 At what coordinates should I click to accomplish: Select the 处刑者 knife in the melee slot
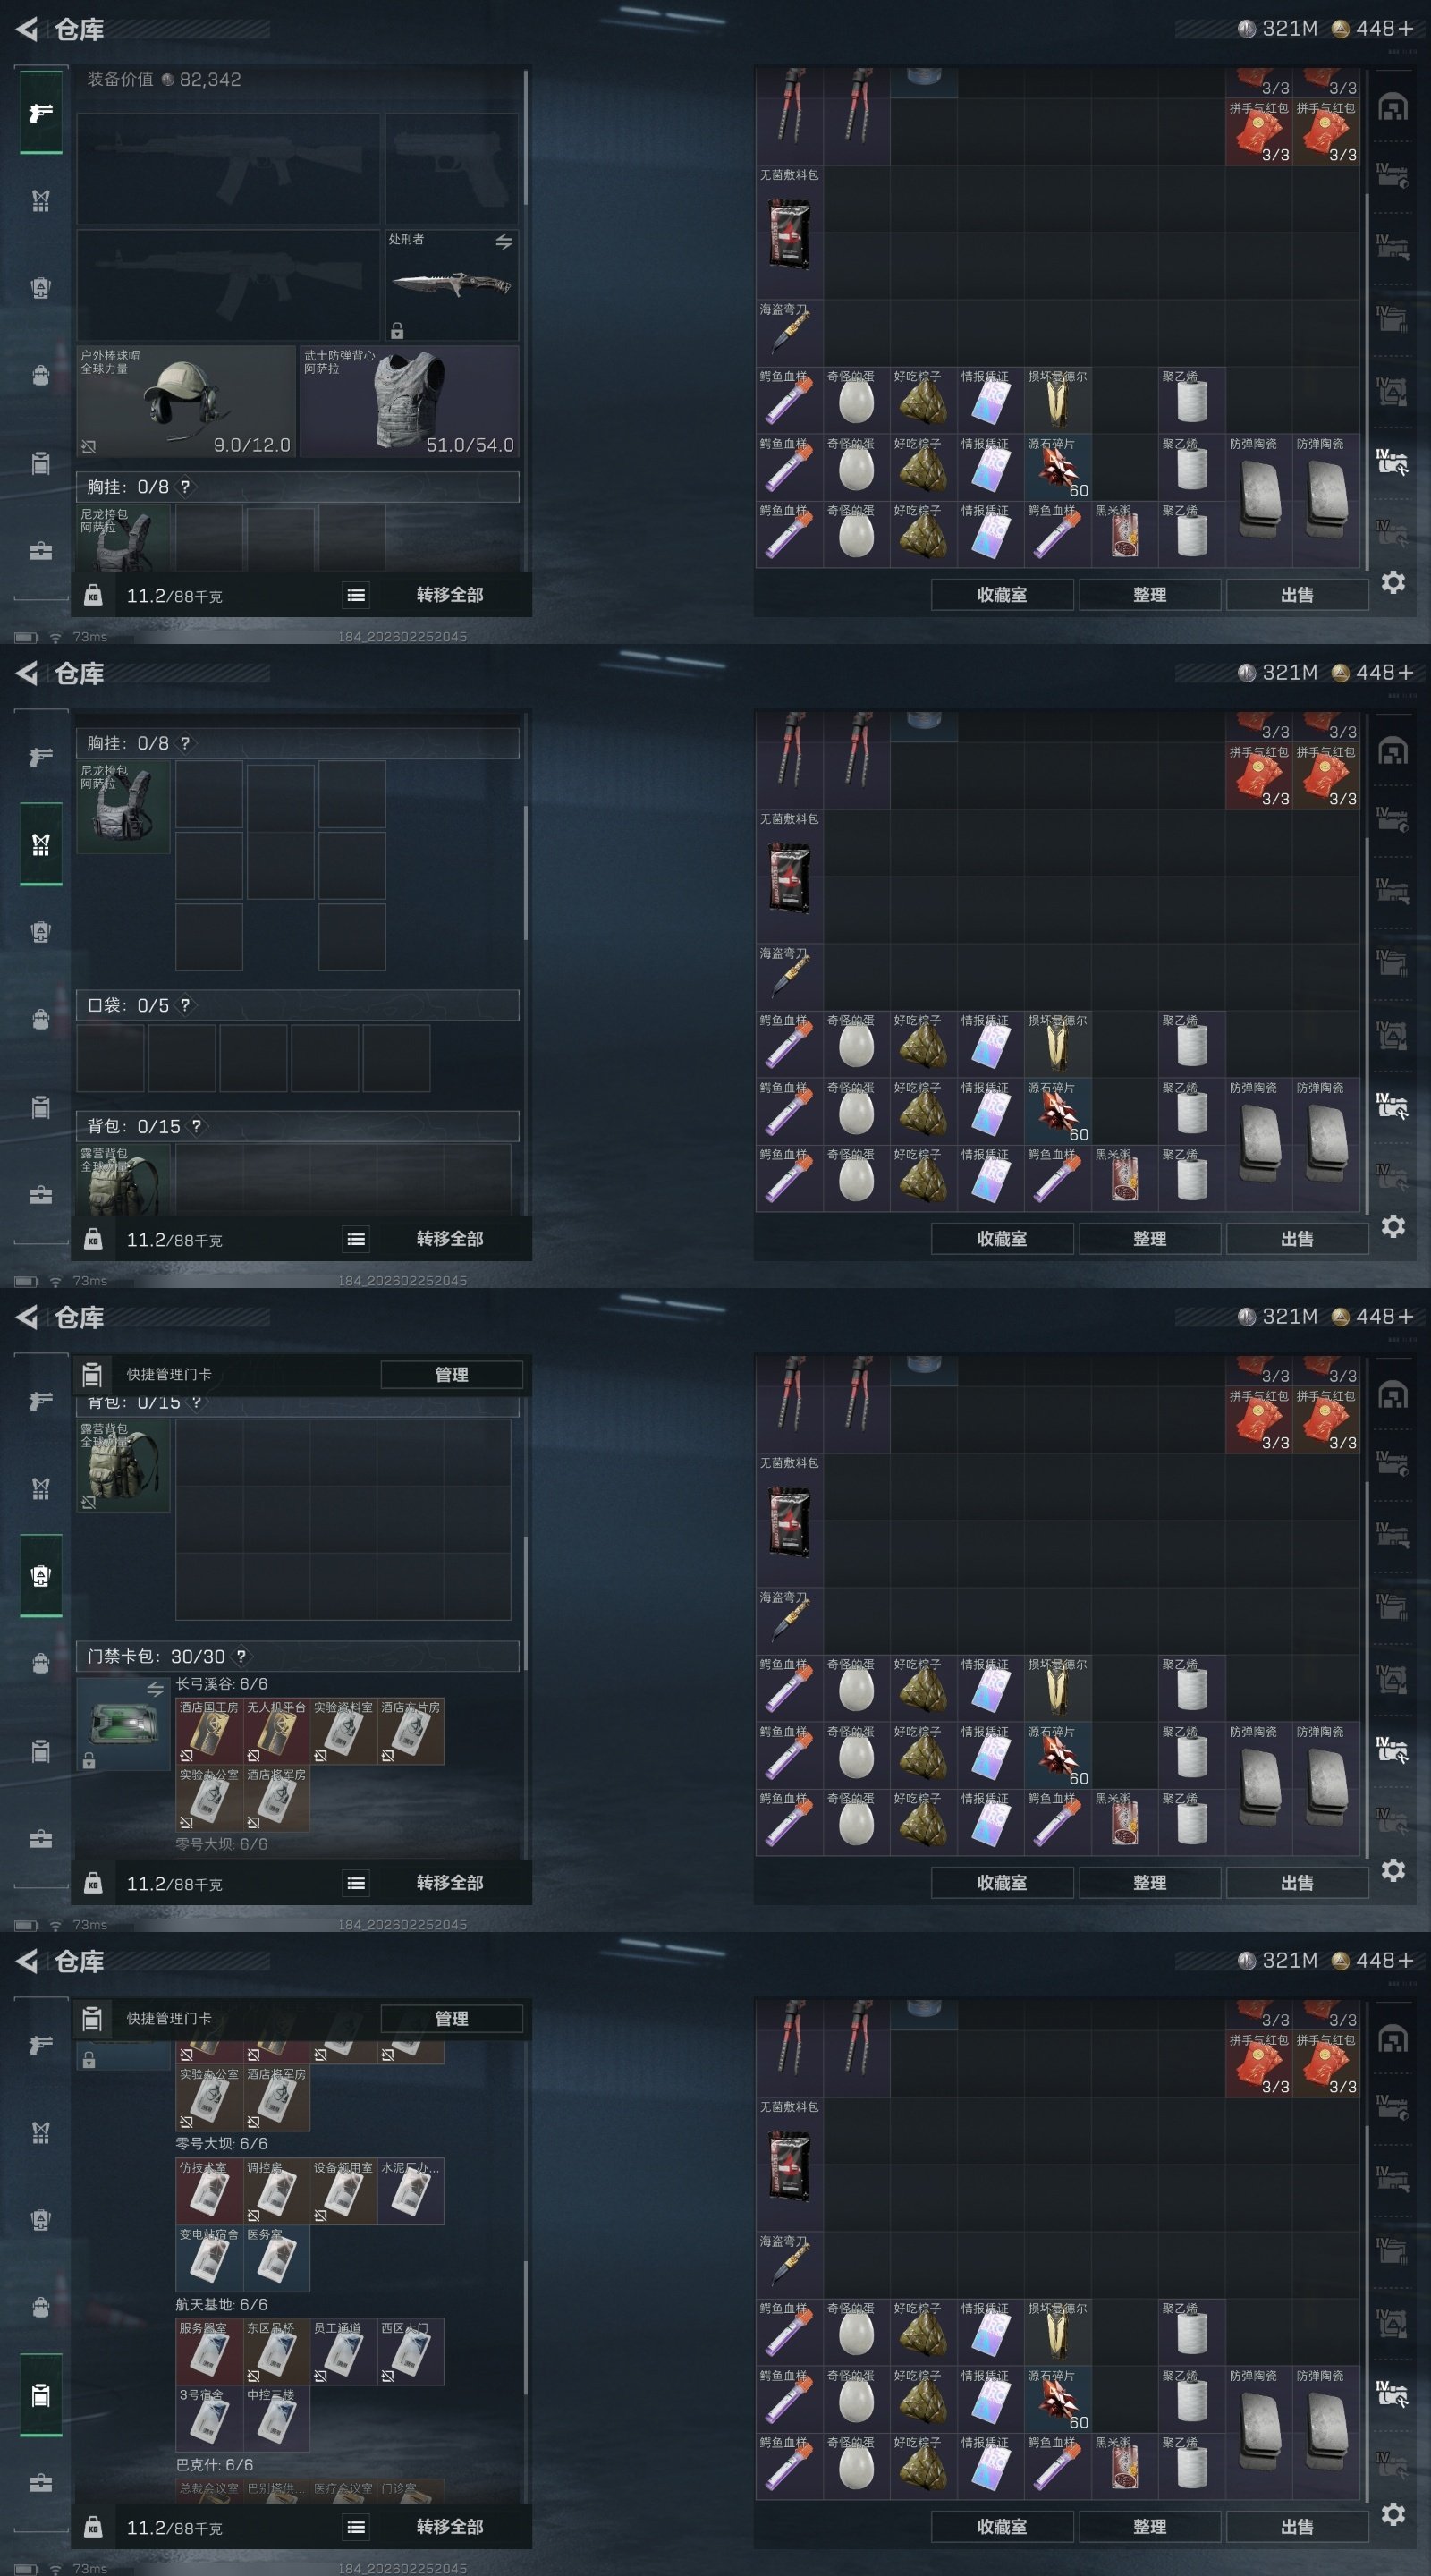click(x=452, y=285)
